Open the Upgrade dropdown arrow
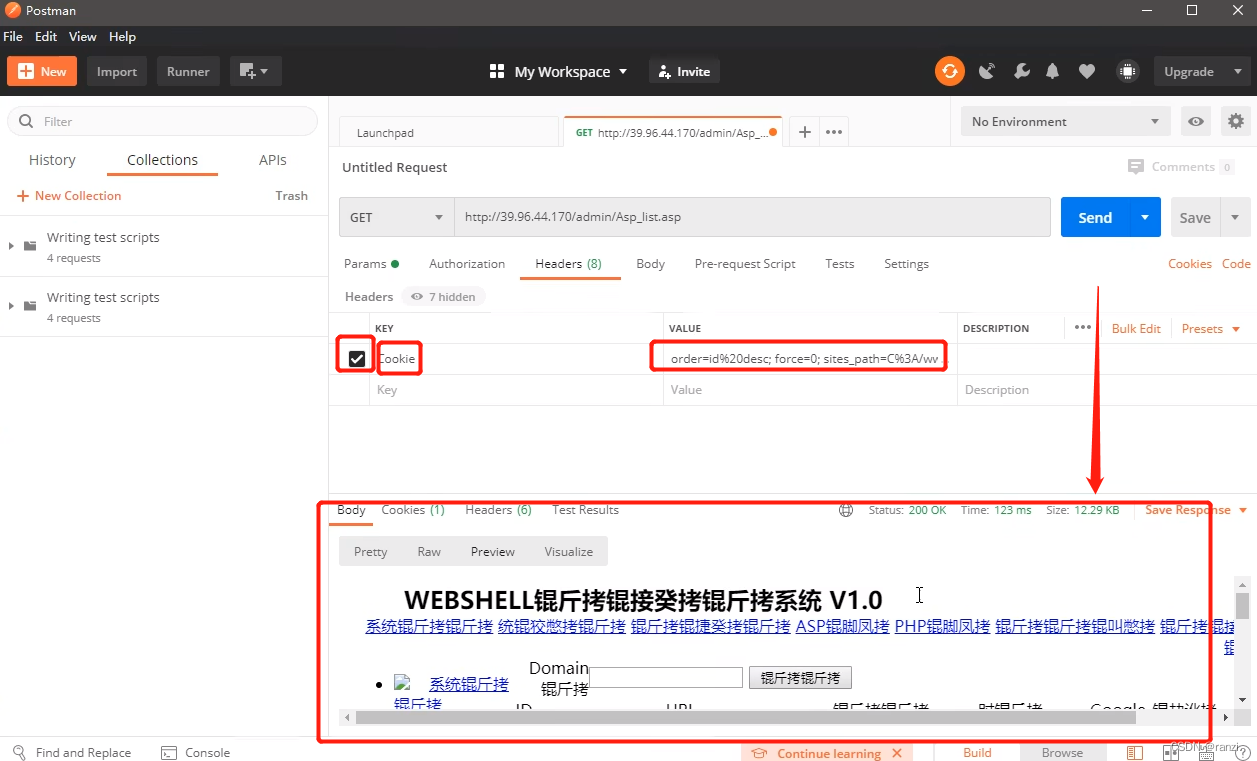Image resolution: width=1257 pixels, height=761 pixels. [x=1238, y=71]
